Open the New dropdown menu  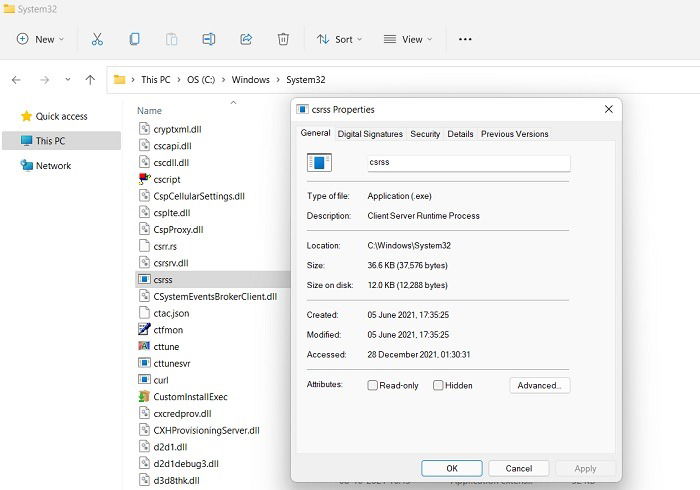coord(40,39)
